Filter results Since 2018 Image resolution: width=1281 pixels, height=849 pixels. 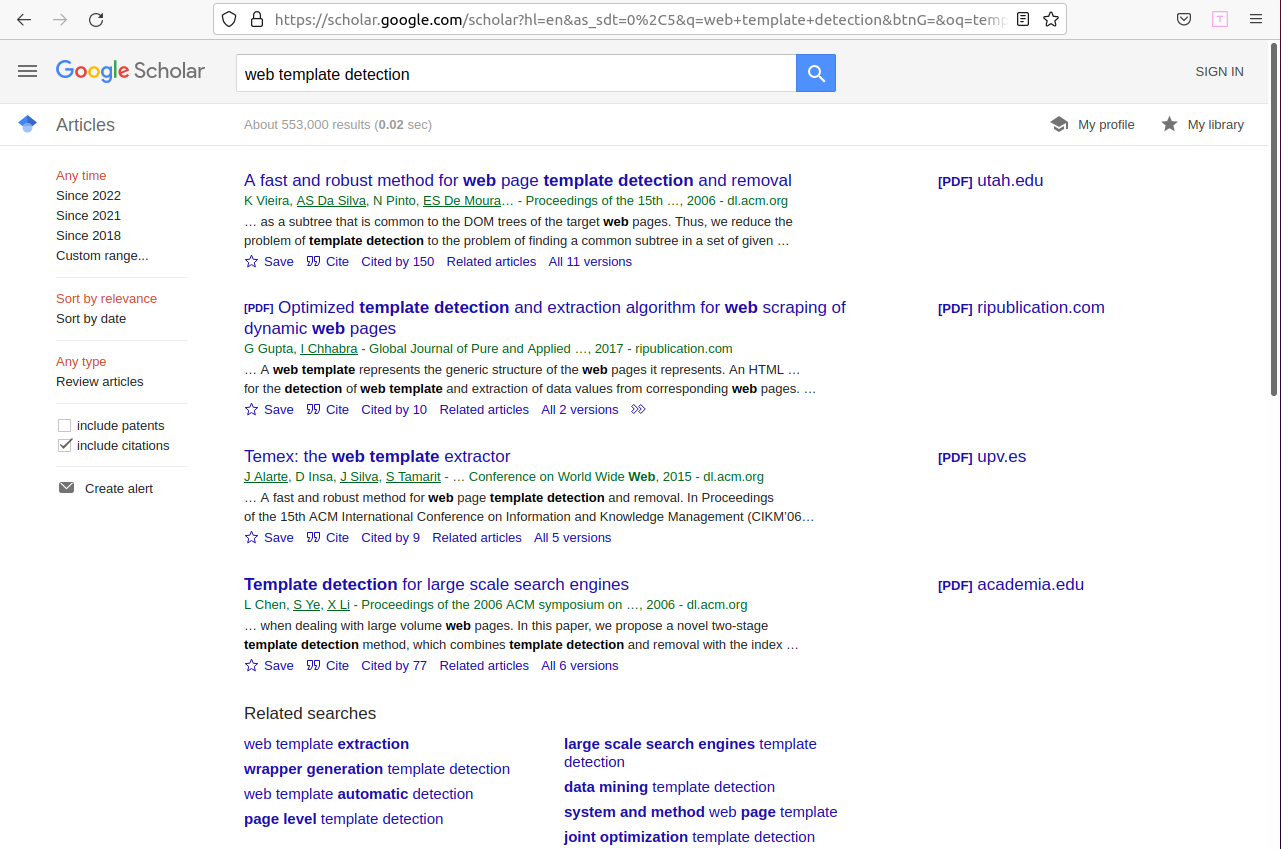pyautogui.click(x=88, y=236)
